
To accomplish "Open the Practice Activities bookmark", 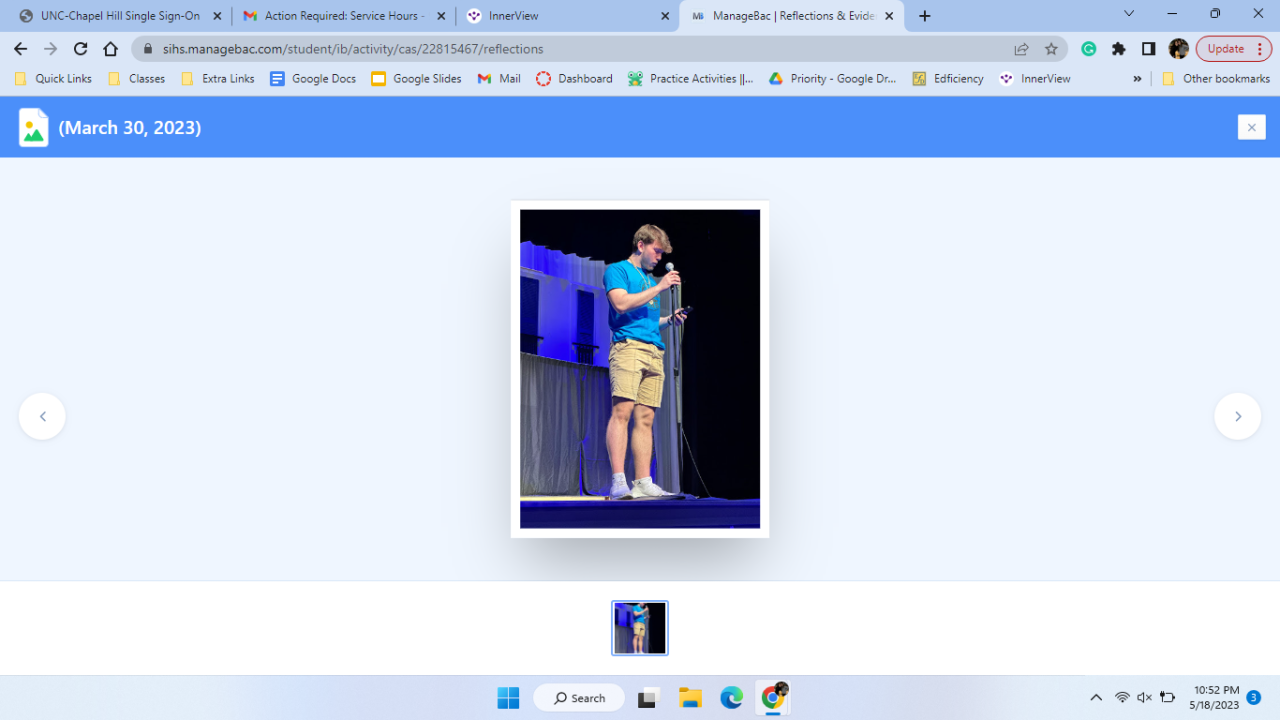I will click(691, 79).
